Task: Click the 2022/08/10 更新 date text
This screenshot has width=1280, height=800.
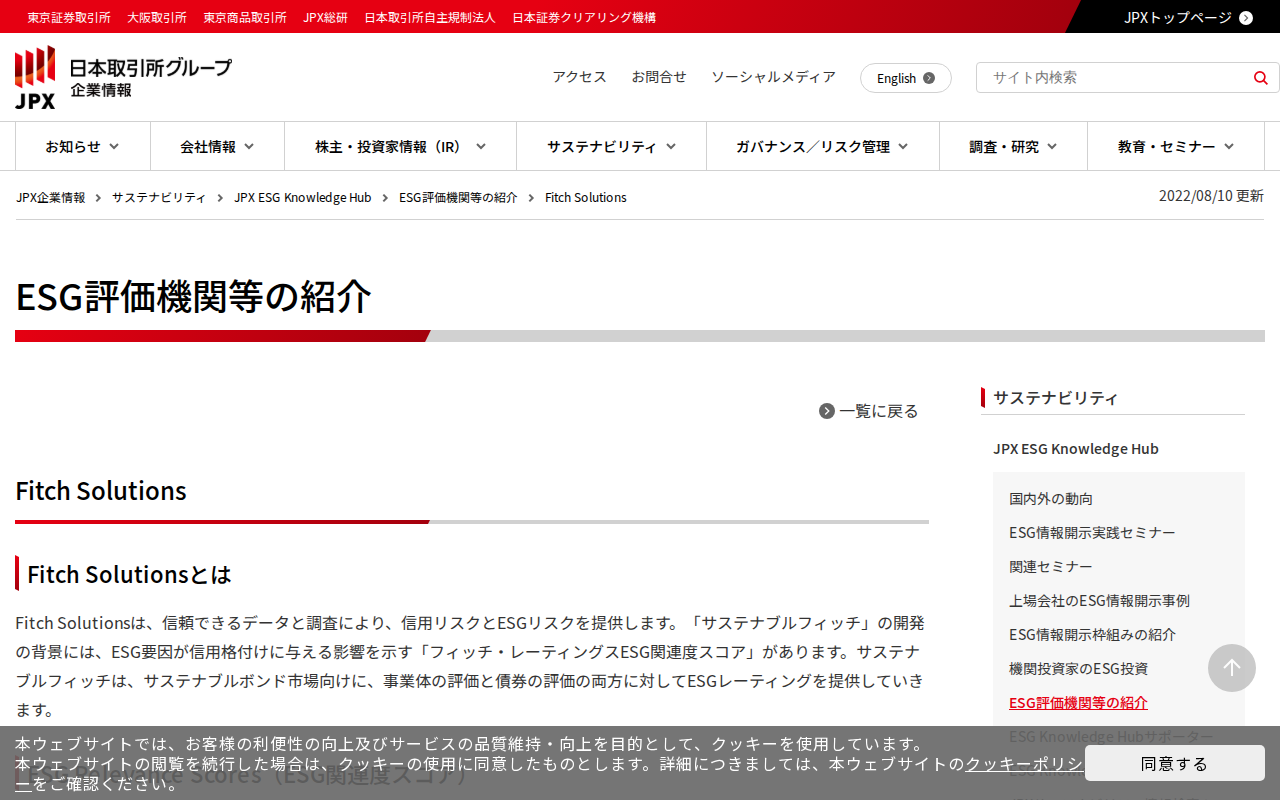Action: coord(1211,196)
